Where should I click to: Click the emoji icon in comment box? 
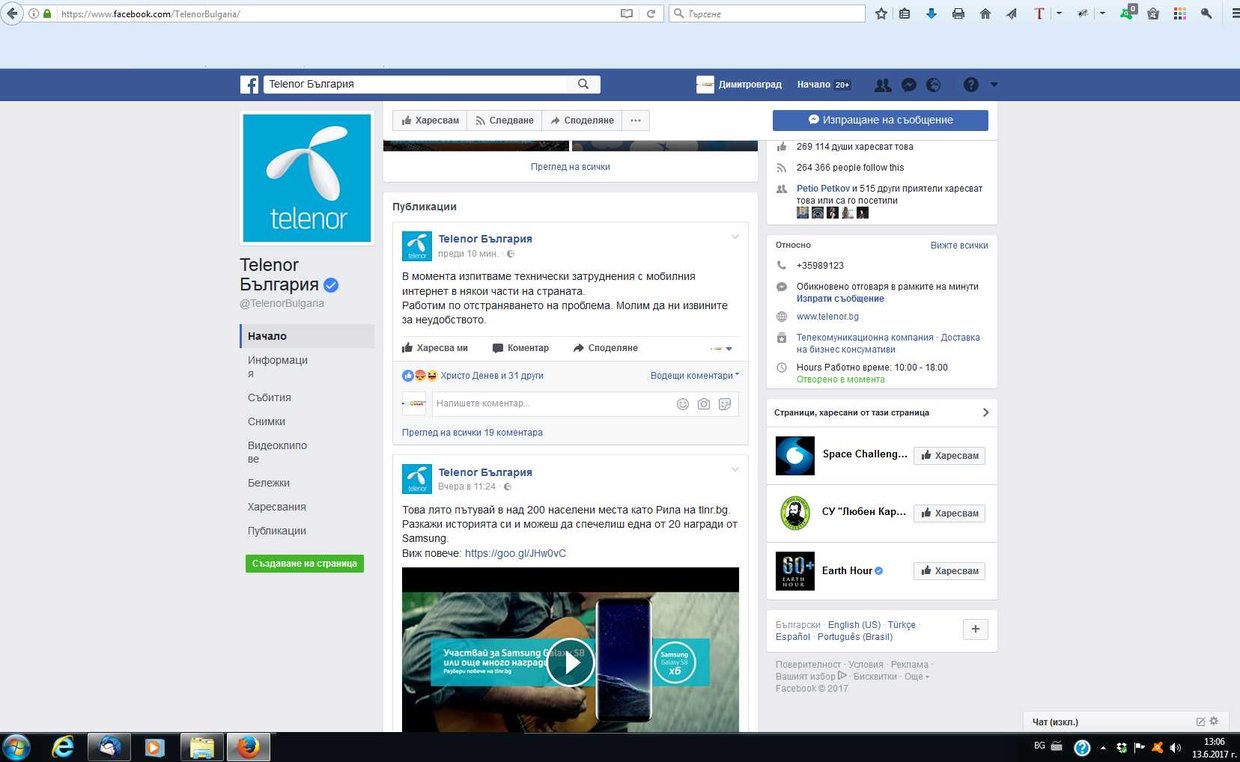(683, 404)
